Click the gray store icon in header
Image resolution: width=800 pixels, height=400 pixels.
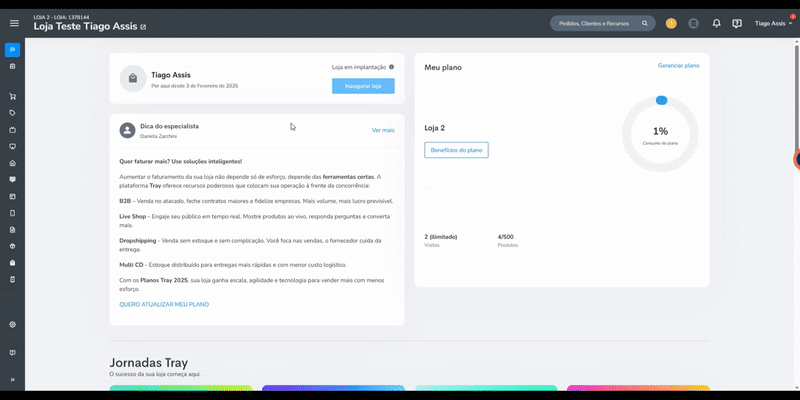(693, 23)
